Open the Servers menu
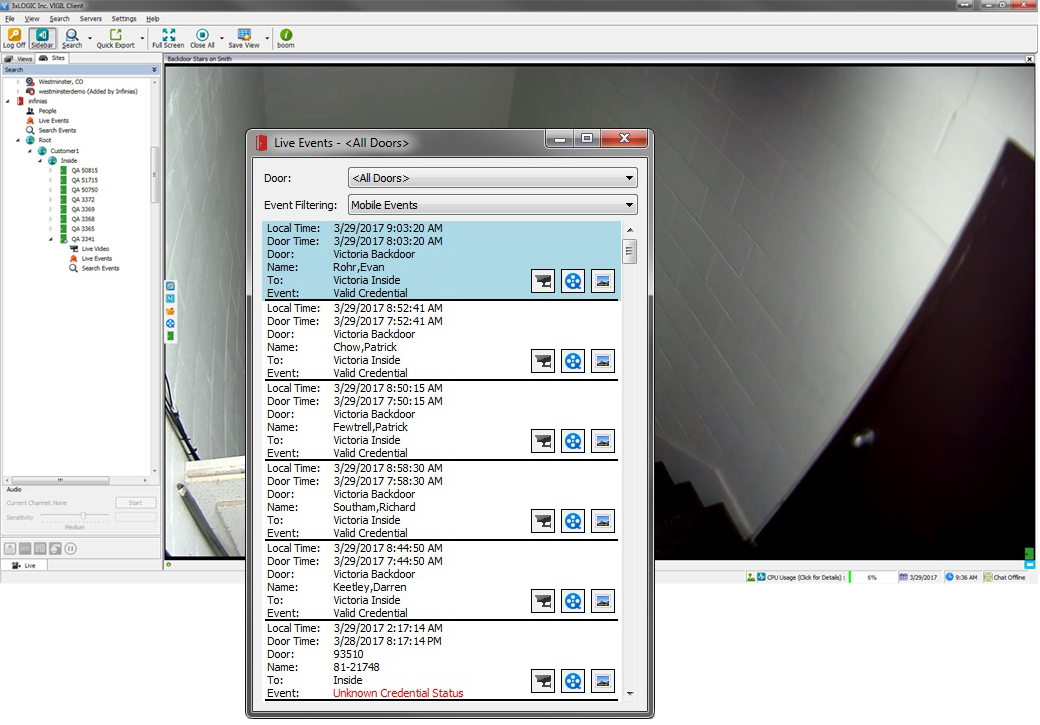Viewport: 1040px width, 725px height. coord(90,18)
